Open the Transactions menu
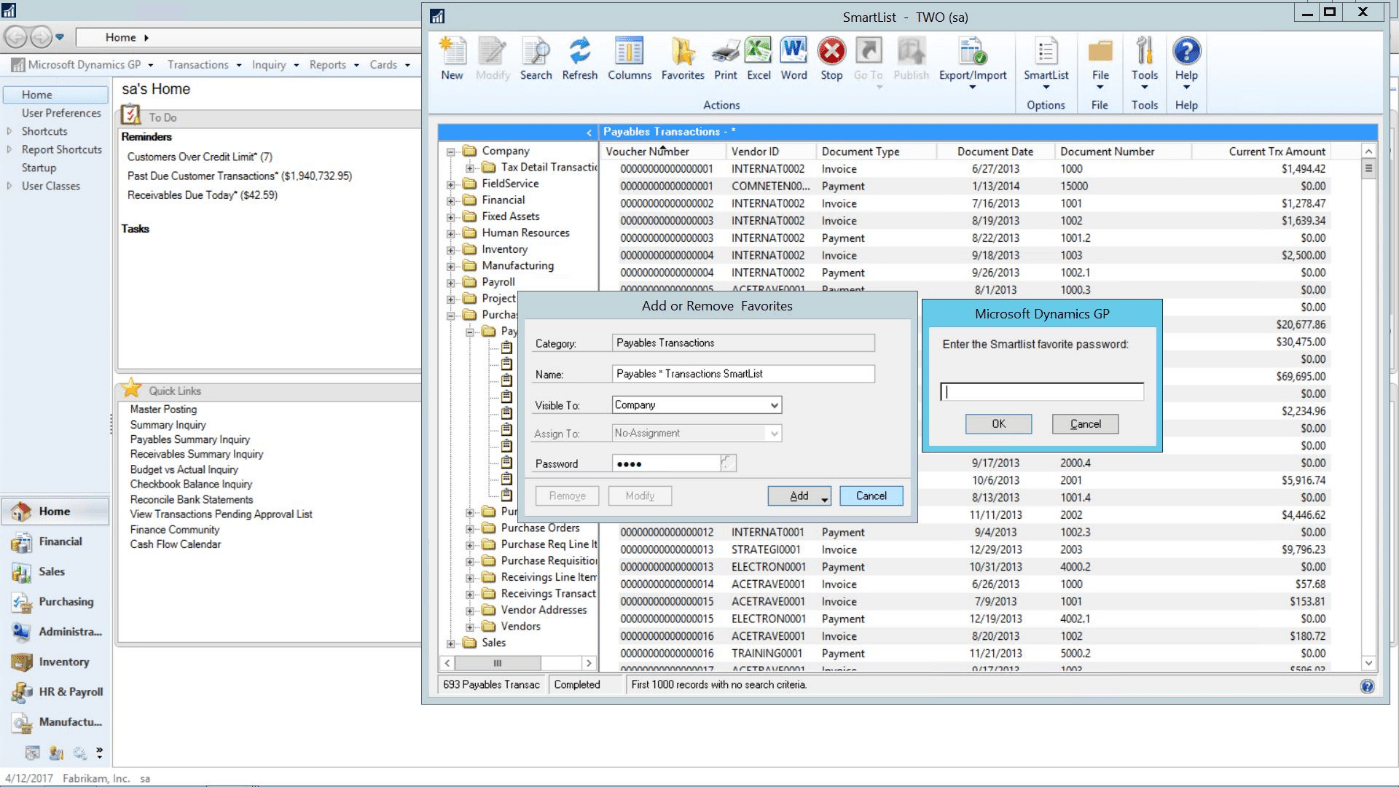The image size is (1399, 787). click(204, 65)
